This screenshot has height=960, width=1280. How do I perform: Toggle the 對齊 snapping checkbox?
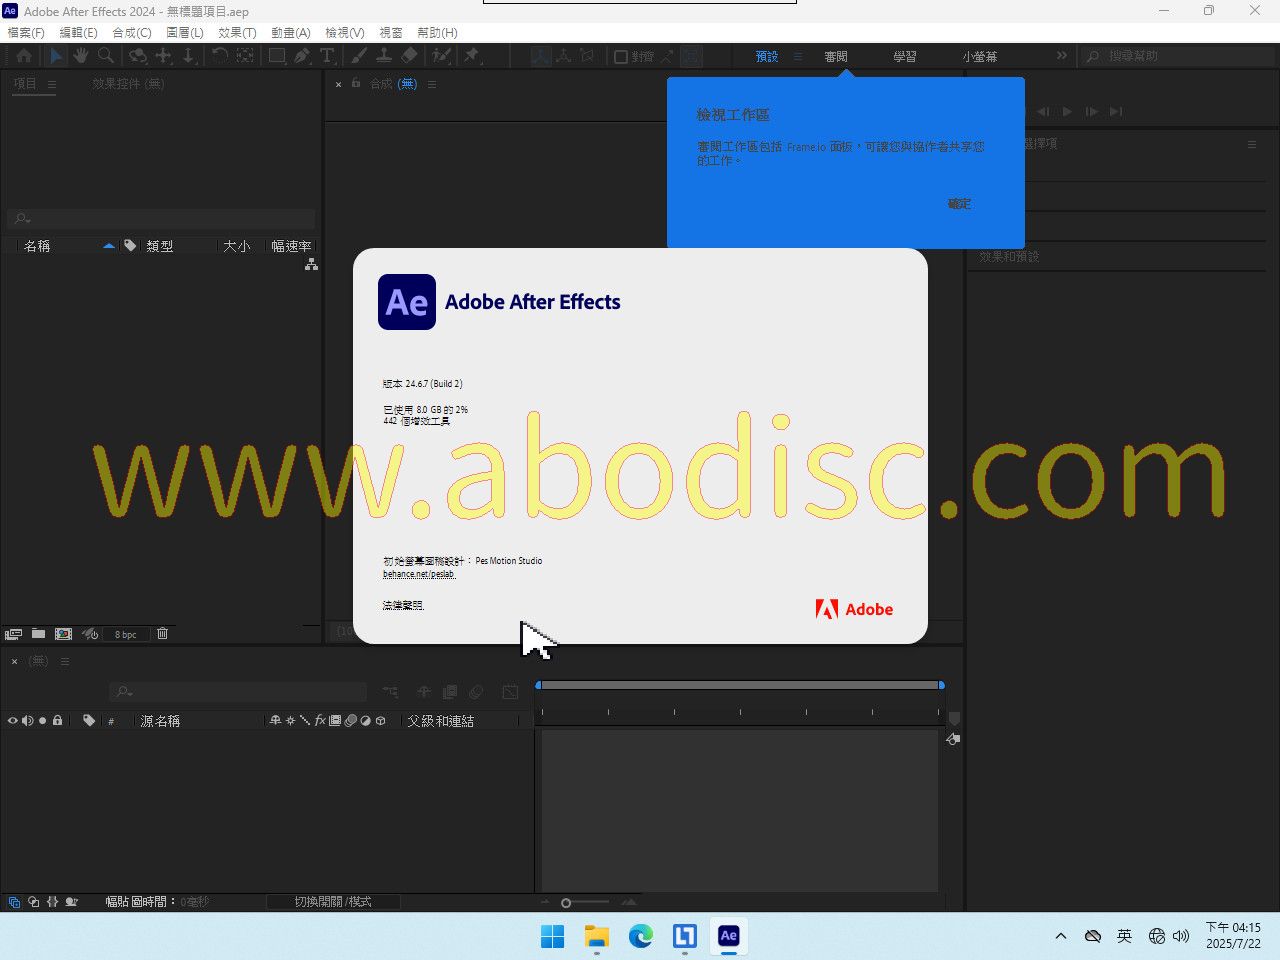(x=621, y=57)
